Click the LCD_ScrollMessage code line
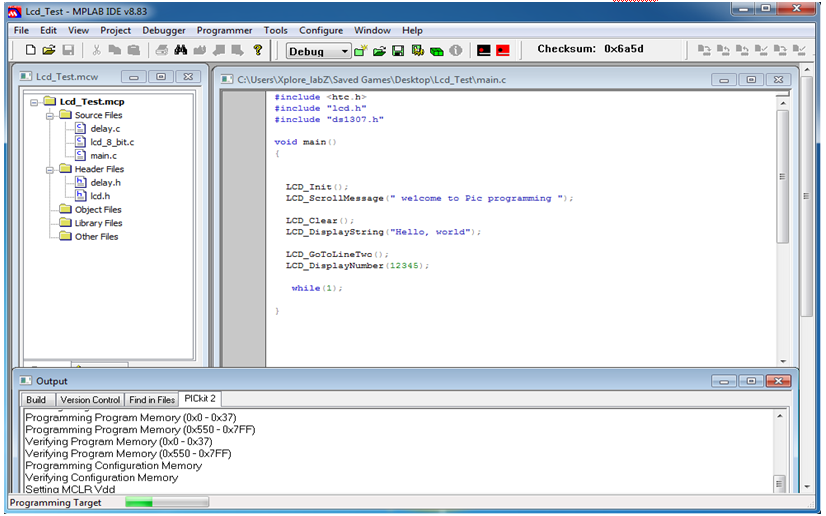 pos(429,199)
